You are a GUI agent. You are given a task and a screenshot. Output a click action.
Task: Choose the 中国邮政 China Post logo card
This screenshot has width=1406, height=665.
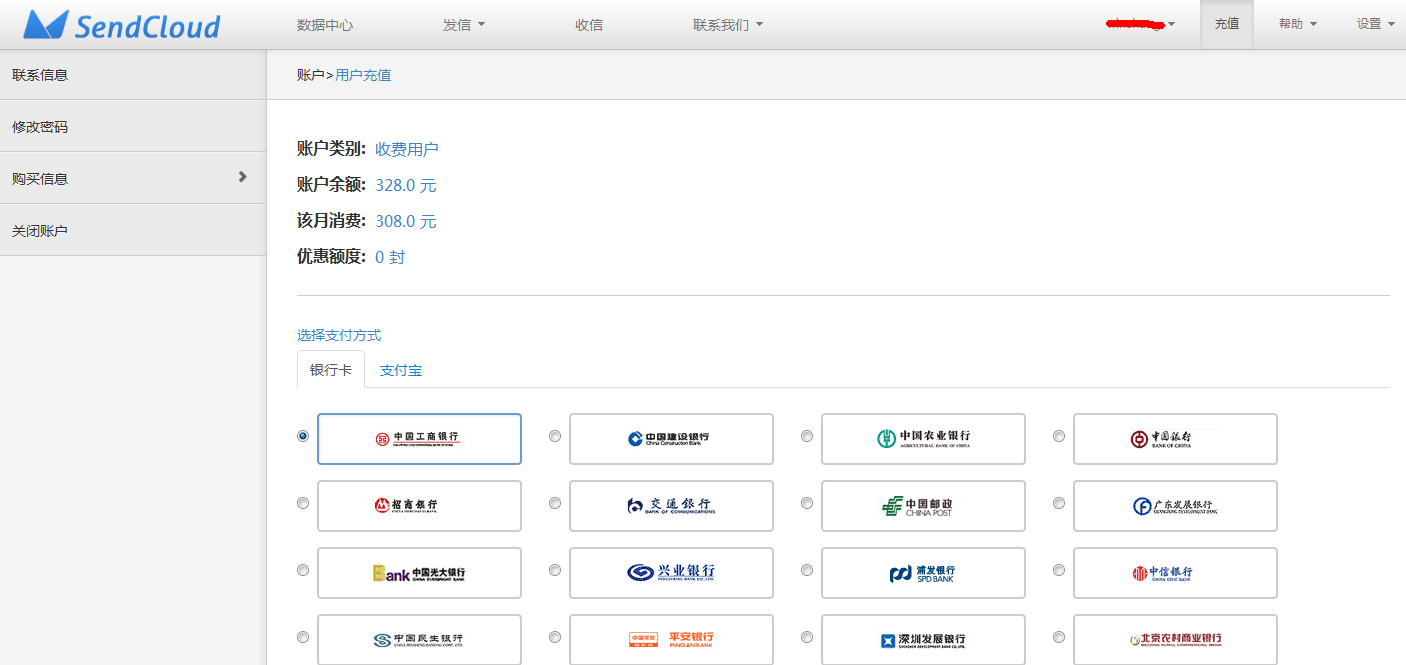coord(923,506)
